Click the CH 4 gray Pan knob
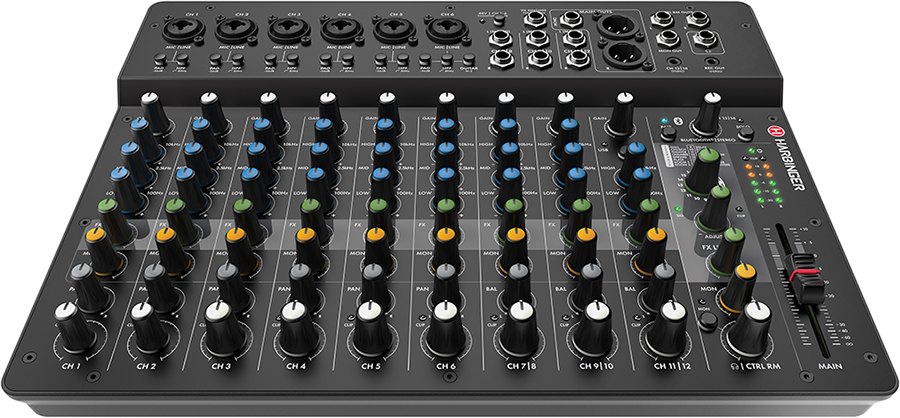The image size is (900, 418). click(x=303, y=287)
